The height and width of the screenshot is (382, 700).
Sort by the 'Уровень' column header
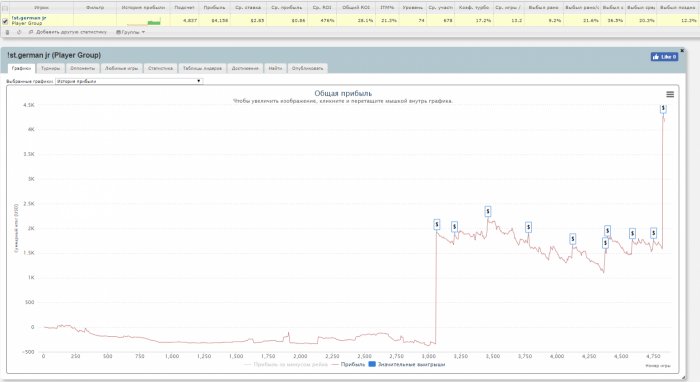pyautogui.click(x=412, y=8)
